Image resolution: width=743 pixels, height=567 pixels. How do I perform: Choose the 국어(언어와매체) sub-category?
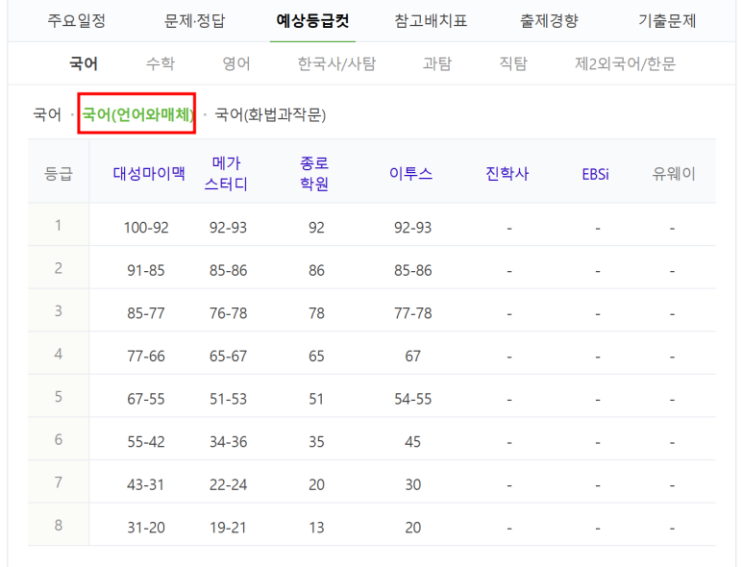[137, 115]
